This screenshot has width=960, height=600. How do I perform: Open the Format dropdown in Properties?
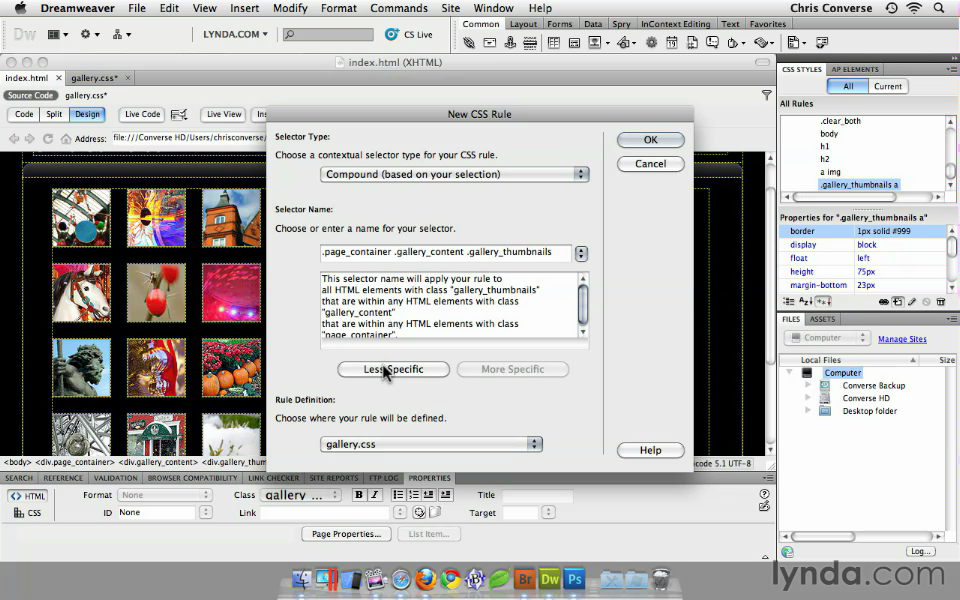[165, 495]
